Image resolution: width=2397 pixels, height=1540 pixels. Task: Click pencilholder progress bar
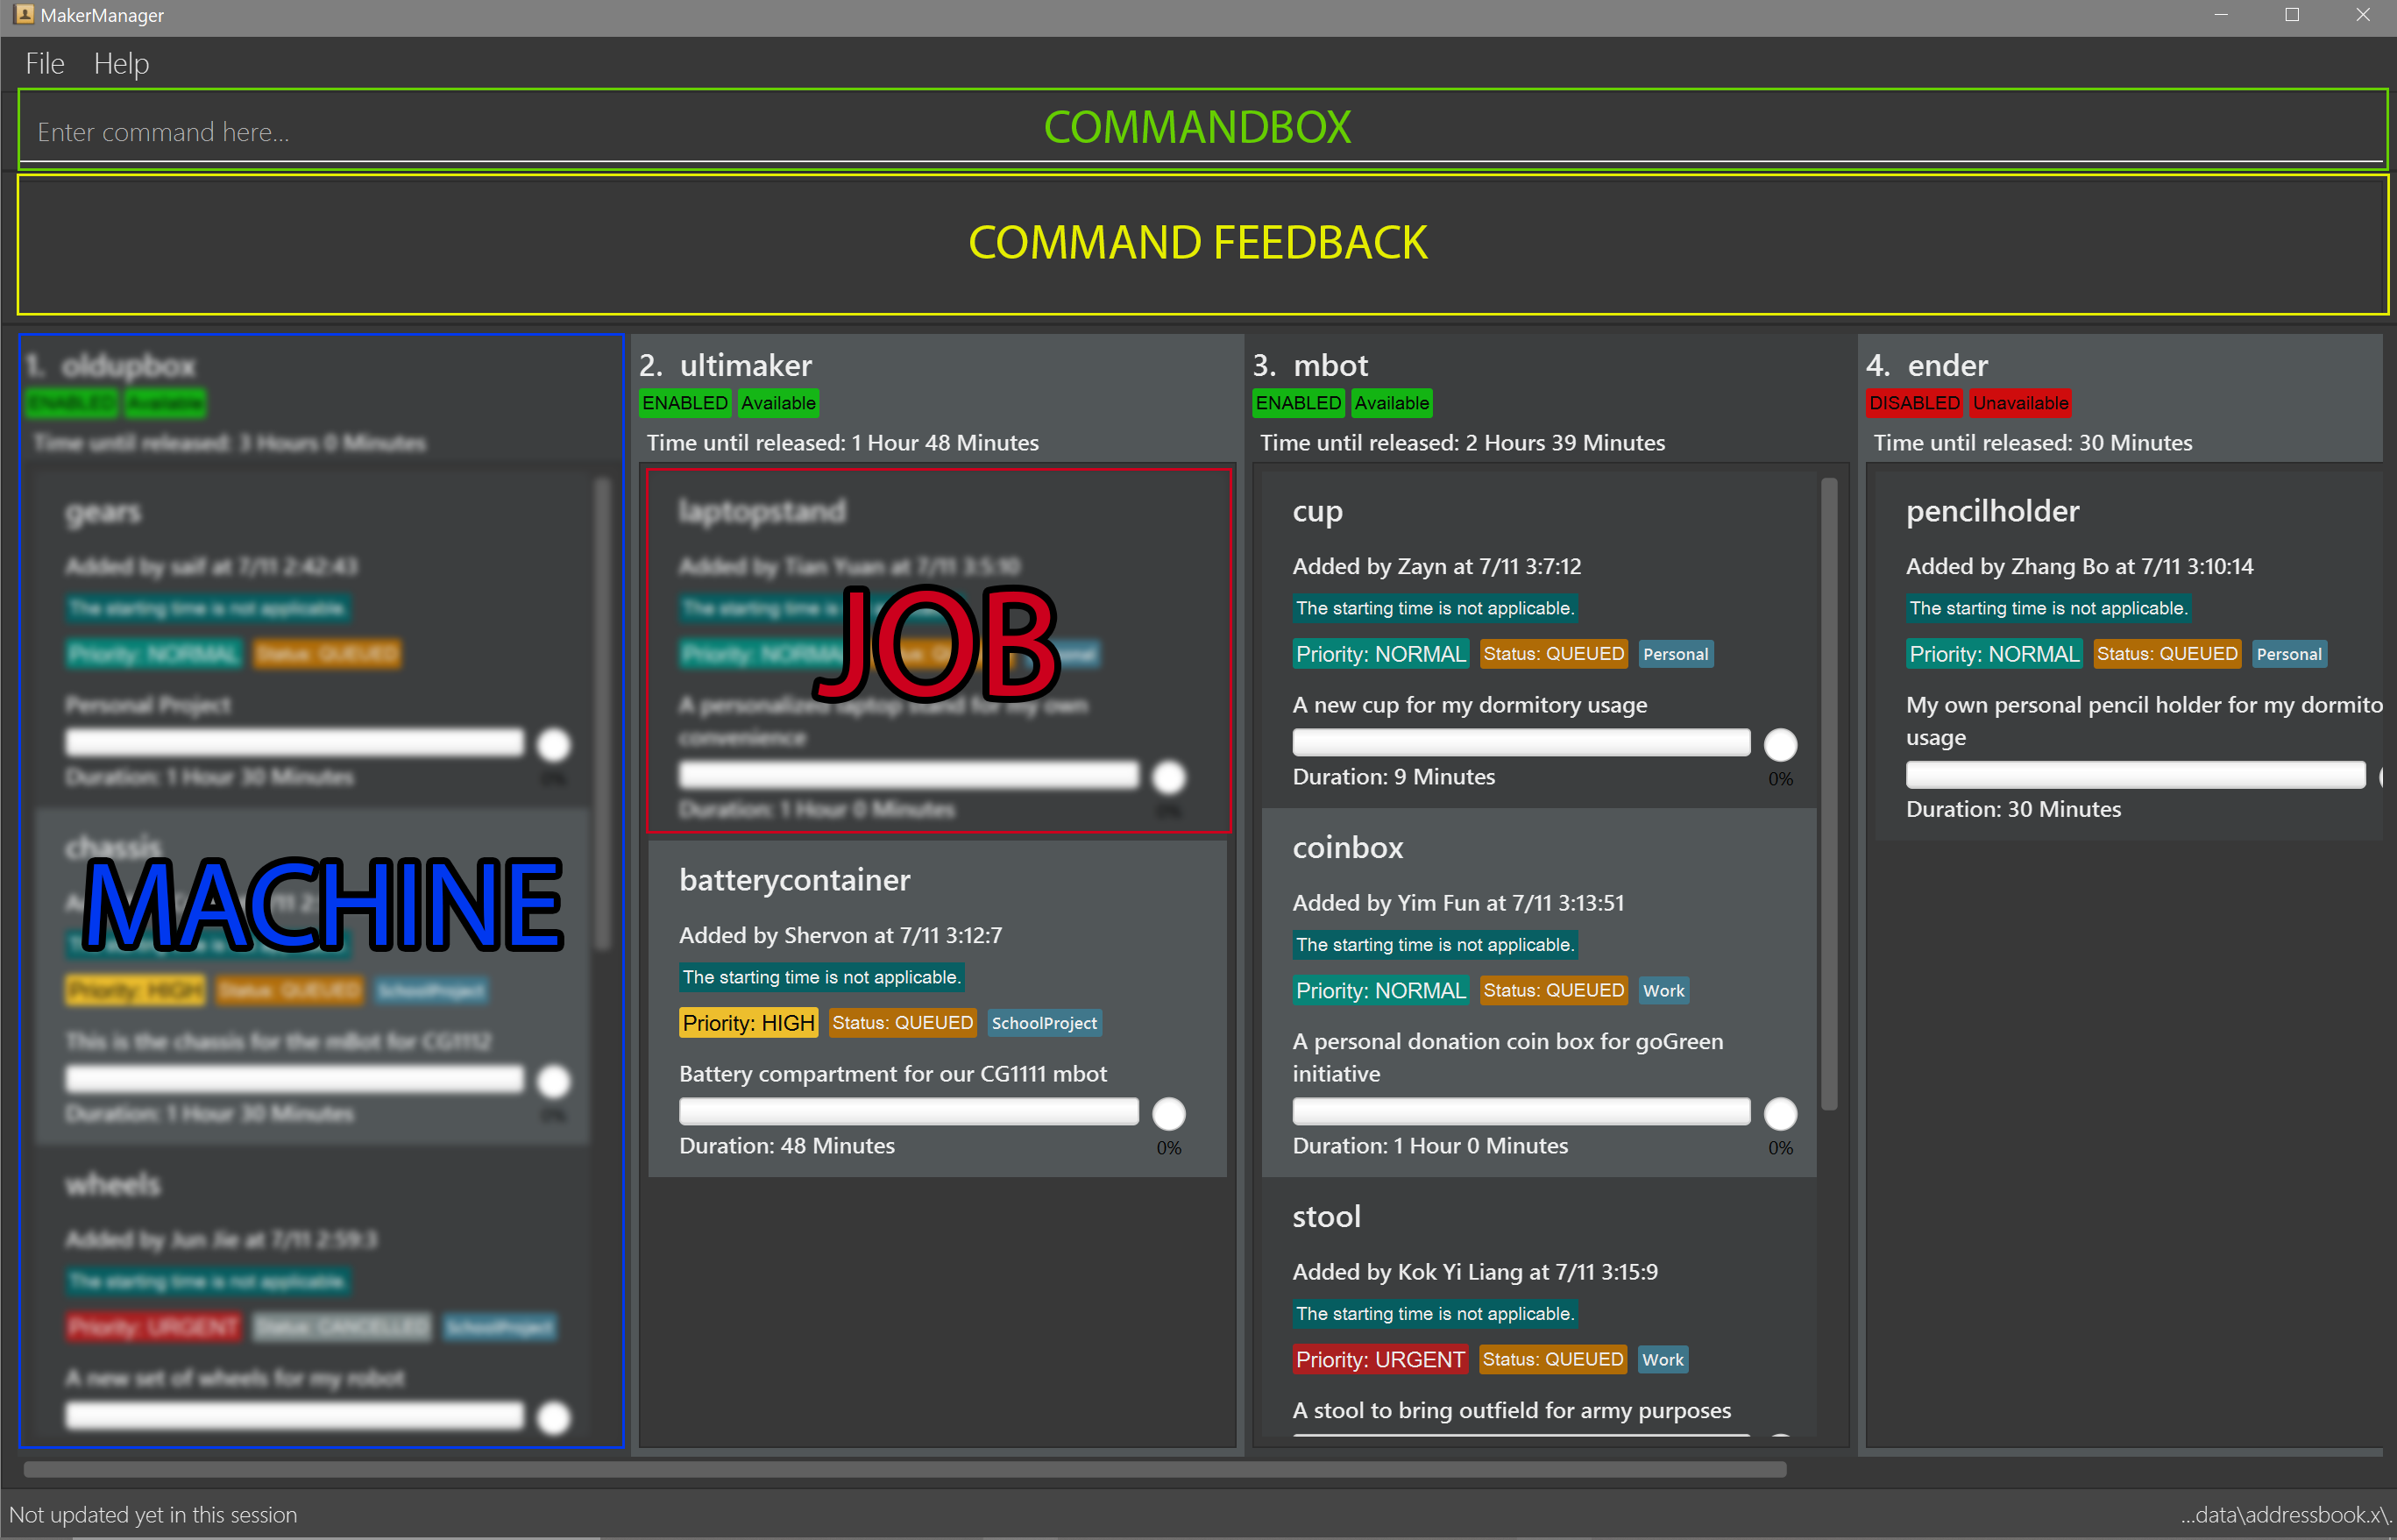coord(2135,775)
